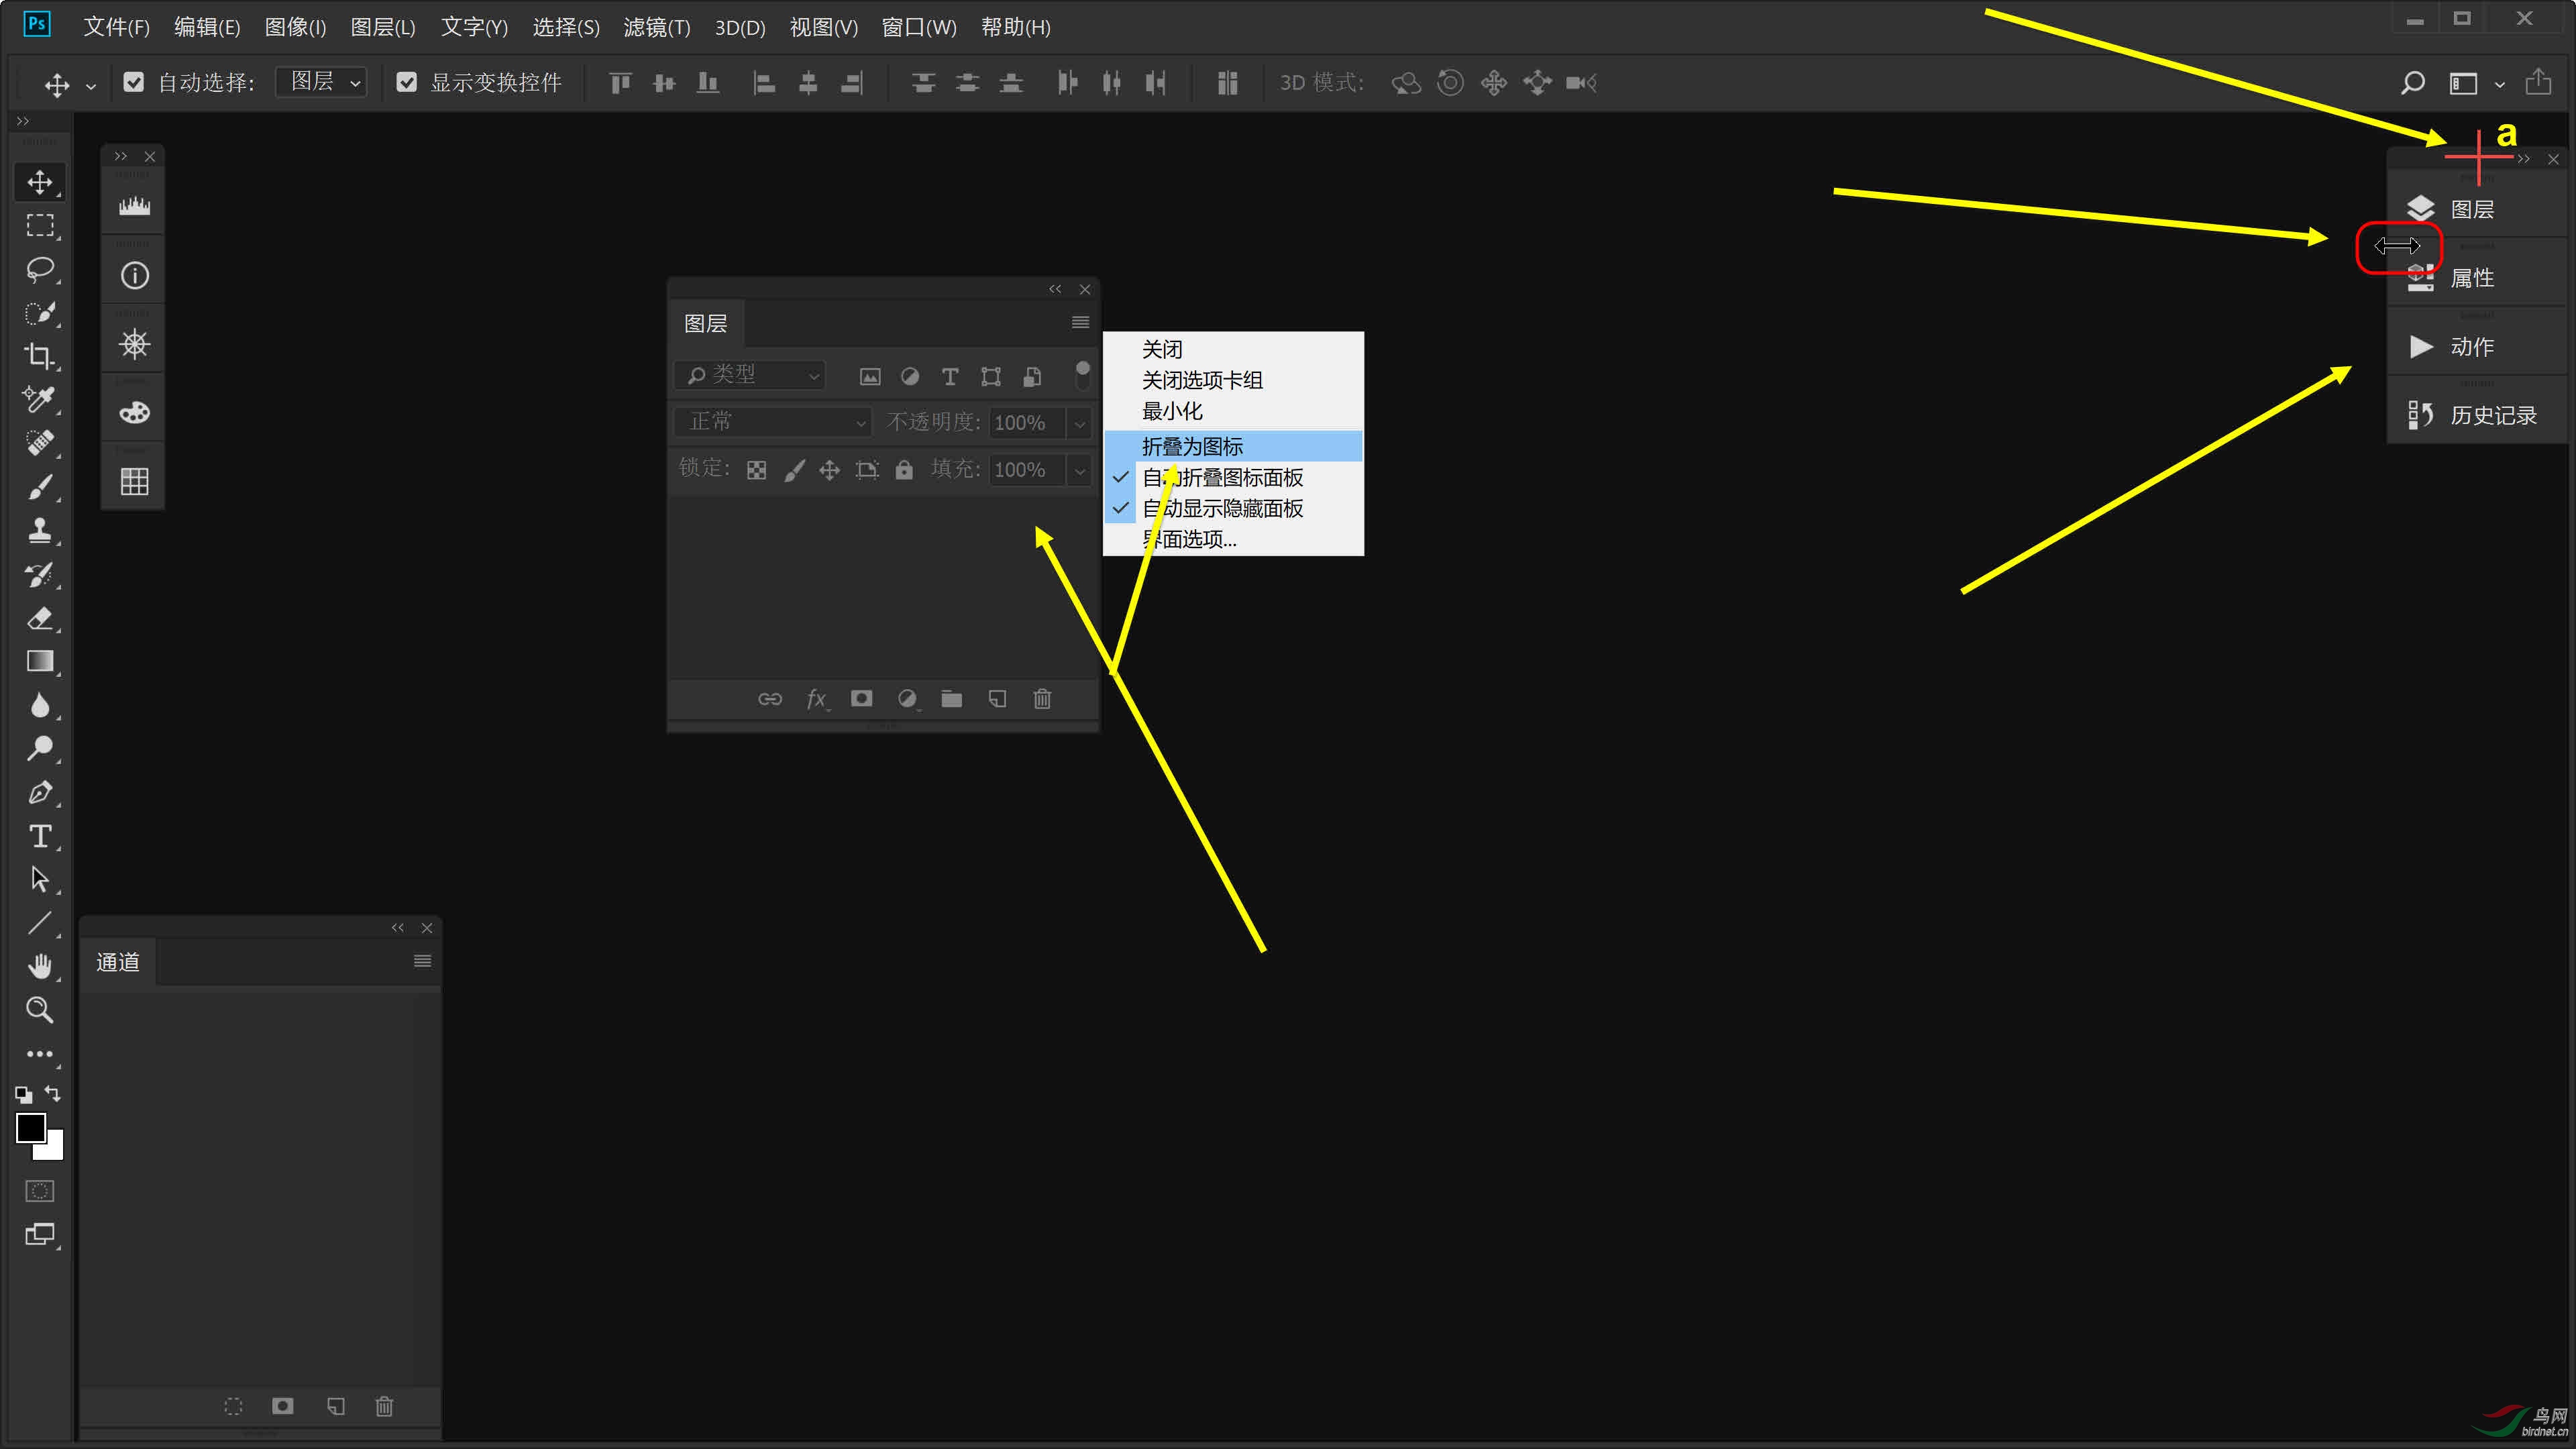Image resolution: width=2576 pixels, height=1449 pixels.
Task: Select the Crop tool
Action: point(40,355)
